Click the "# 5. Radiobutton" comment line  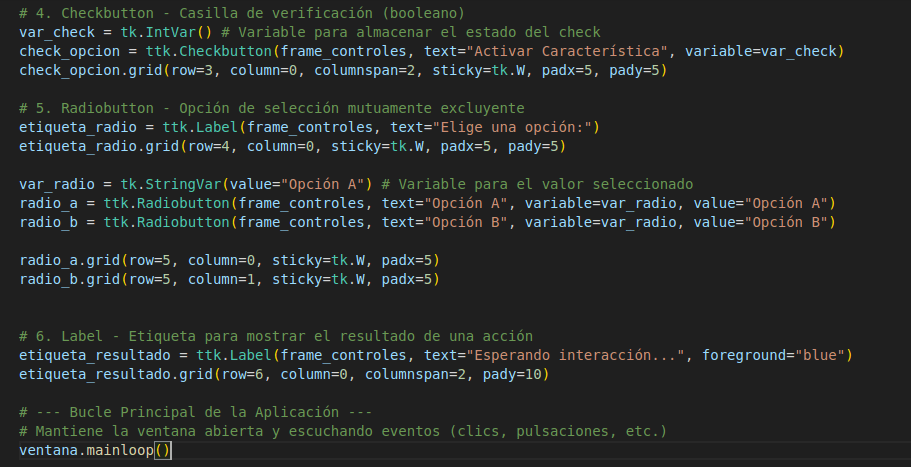[x=270, y=108]
